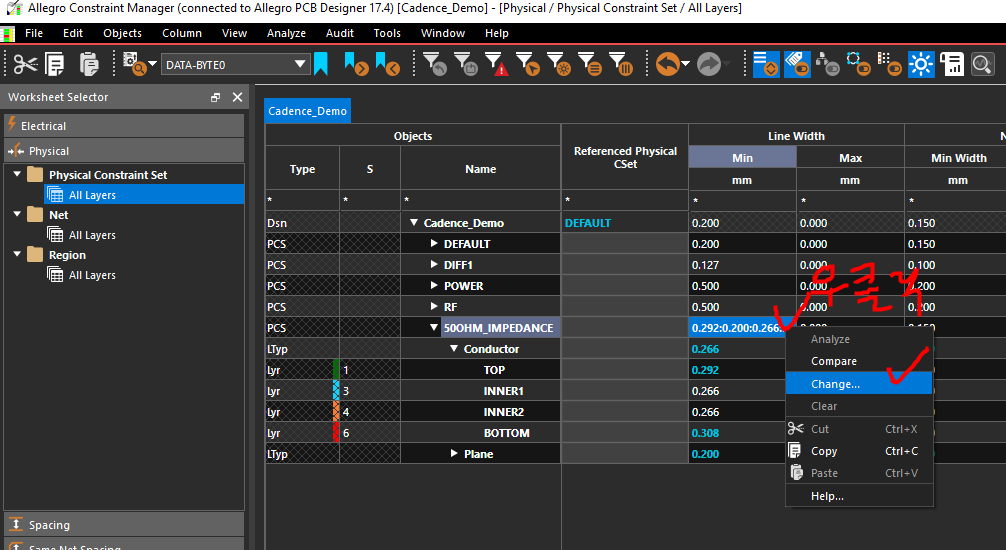Open the Spacing worksheet section

124,525
